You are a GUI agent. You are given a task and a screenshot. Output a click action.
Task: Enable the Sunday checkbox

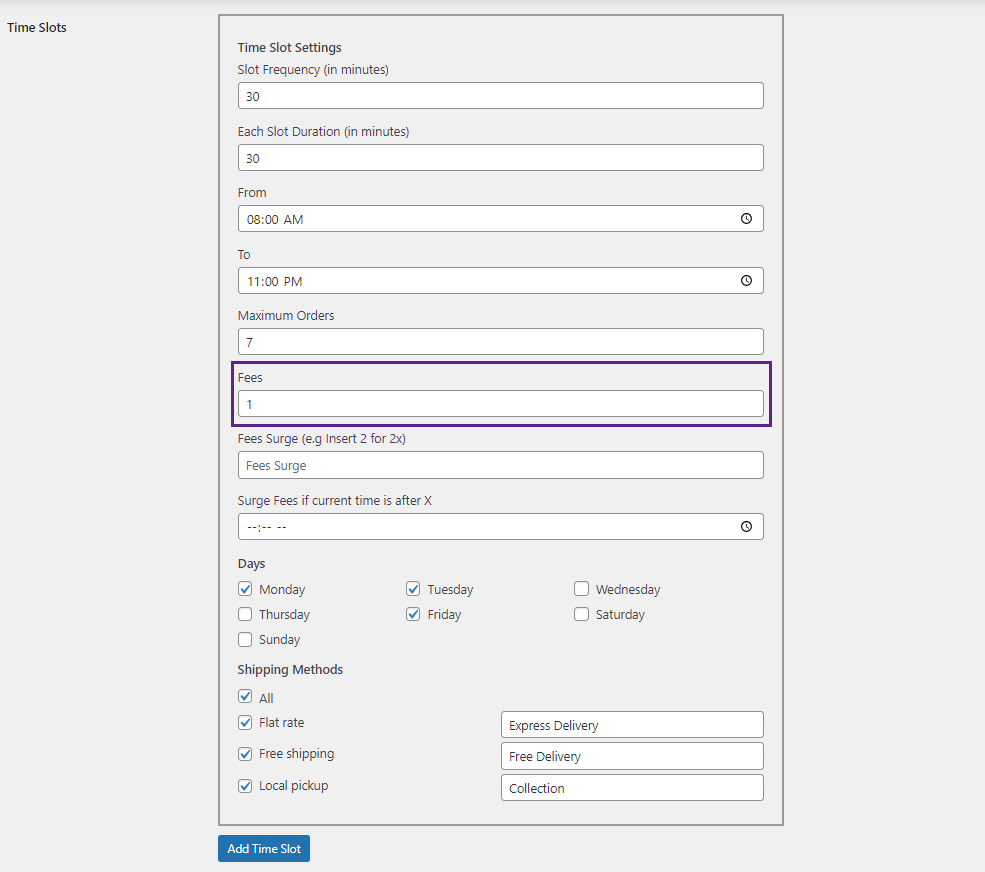245,640
